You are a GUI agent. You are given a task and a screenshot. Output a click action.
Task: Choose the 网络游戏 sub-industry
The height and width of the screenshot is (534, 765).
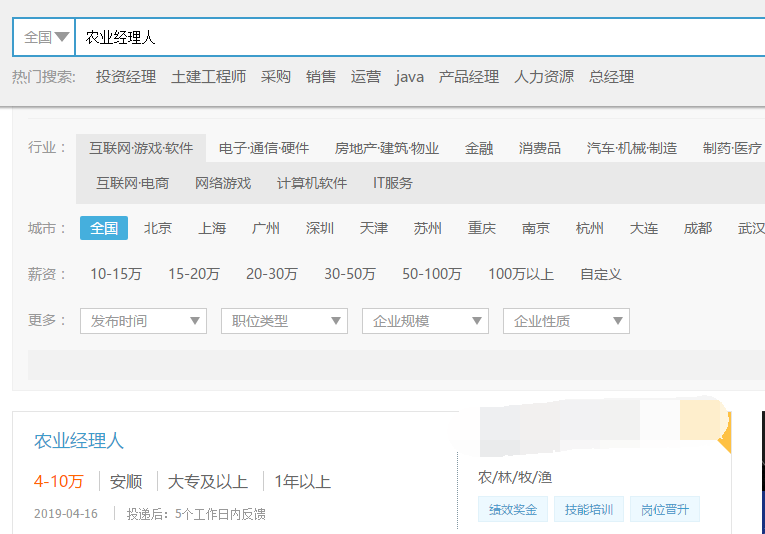tap(223, 183)
